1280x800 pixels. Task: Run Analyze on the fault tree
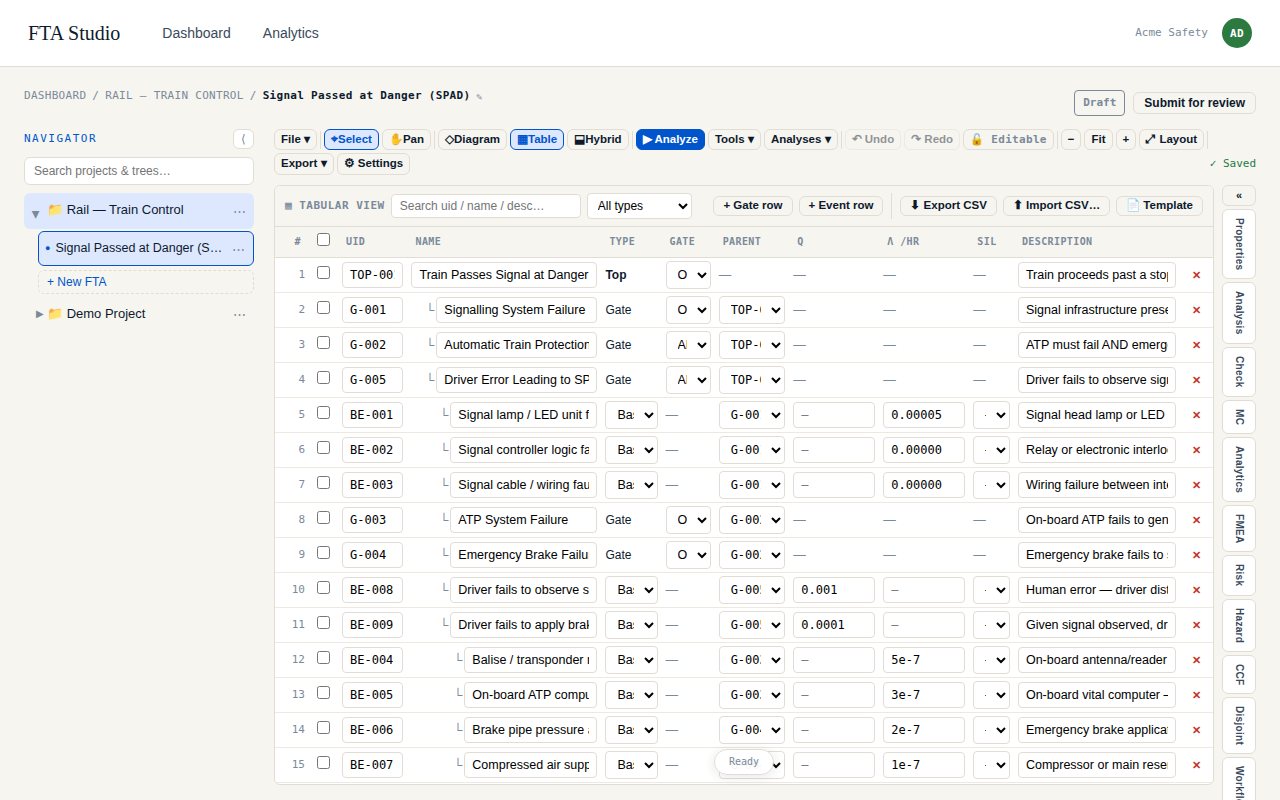[670, 140]
